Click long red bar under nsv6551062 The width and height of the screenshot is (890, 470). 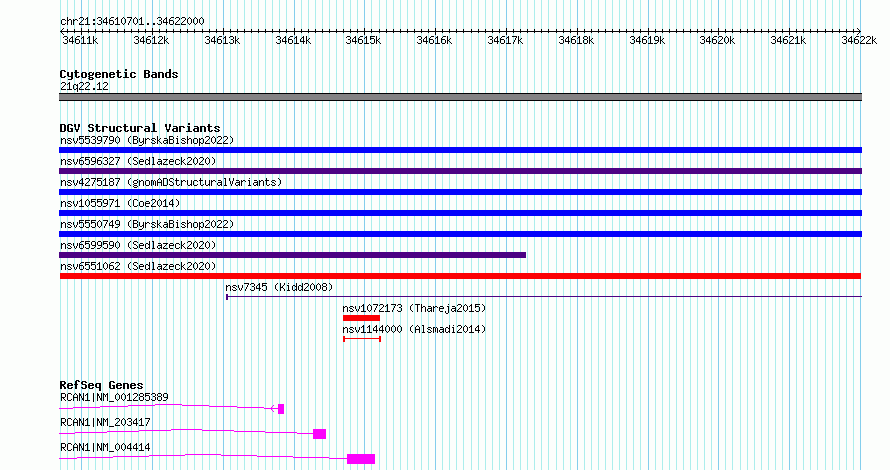(460, 276)
